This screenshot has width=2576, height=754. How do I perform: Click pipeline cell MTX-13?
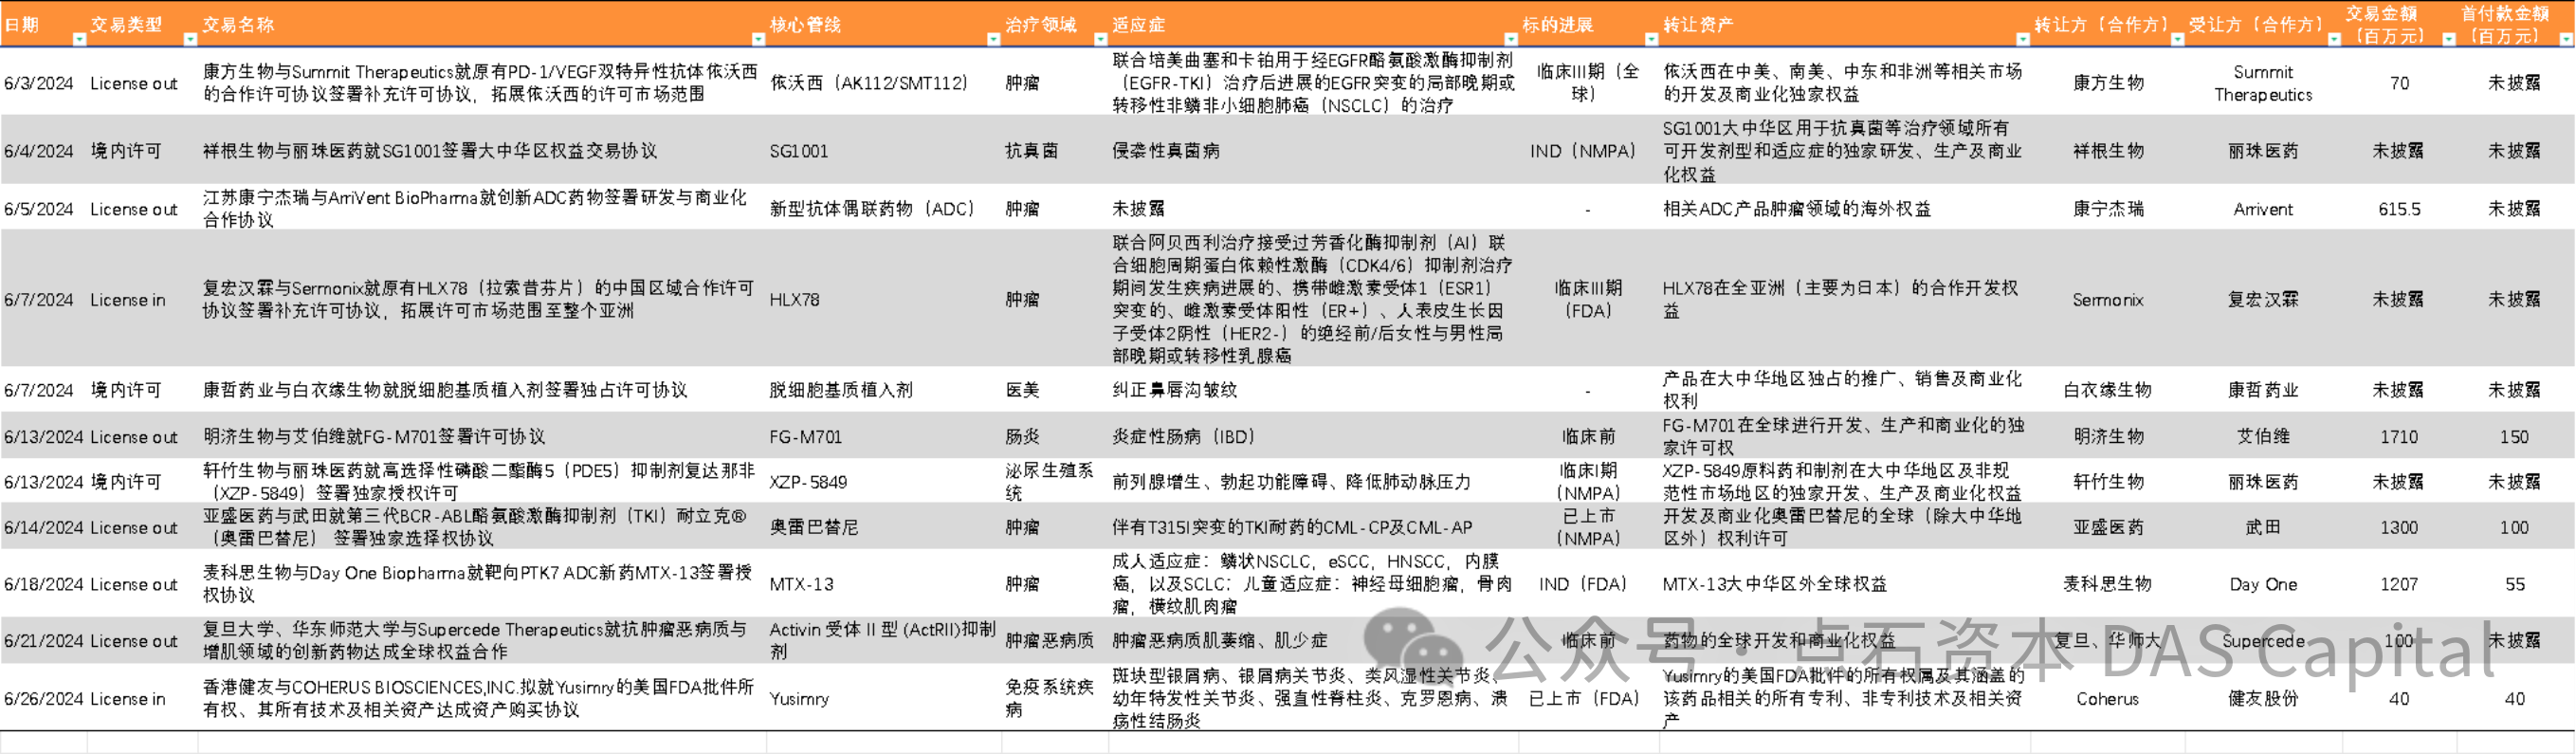(801, 585)
